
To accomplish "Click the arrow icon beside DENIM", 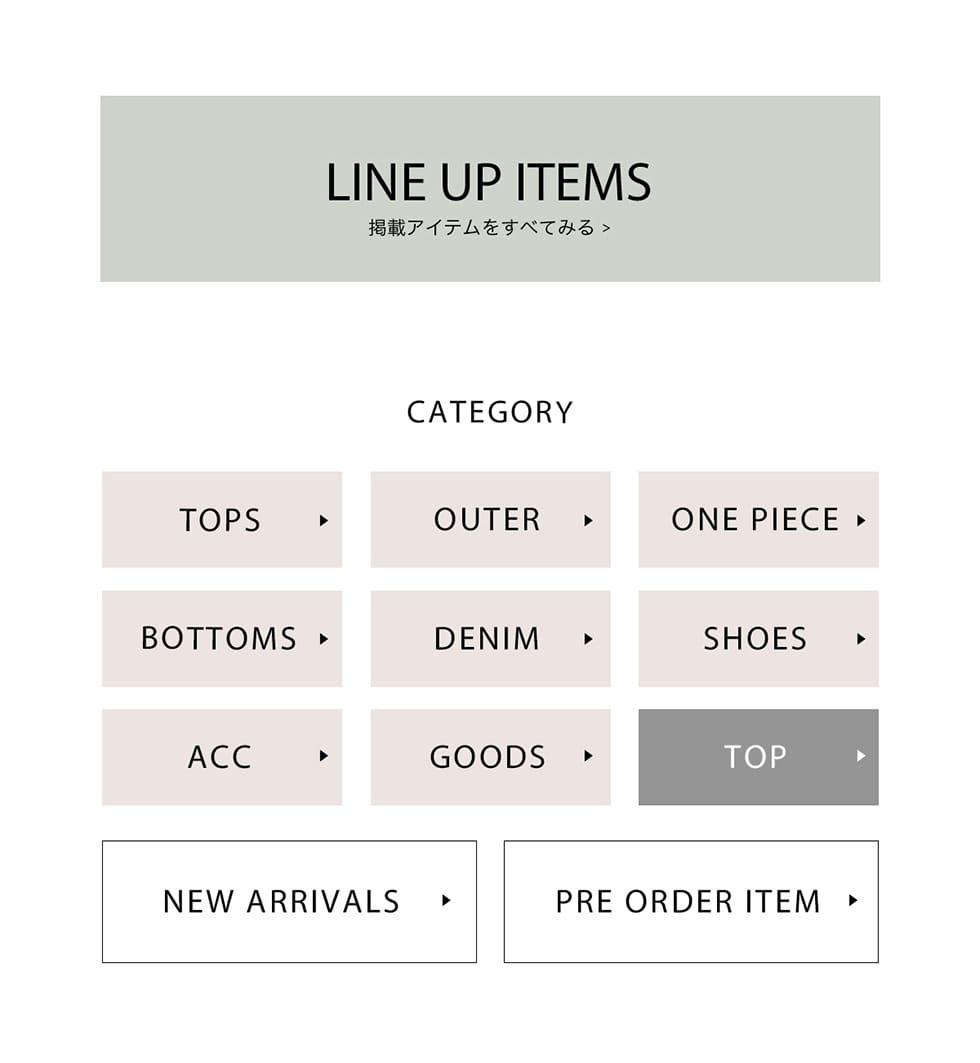I will 588,639.
